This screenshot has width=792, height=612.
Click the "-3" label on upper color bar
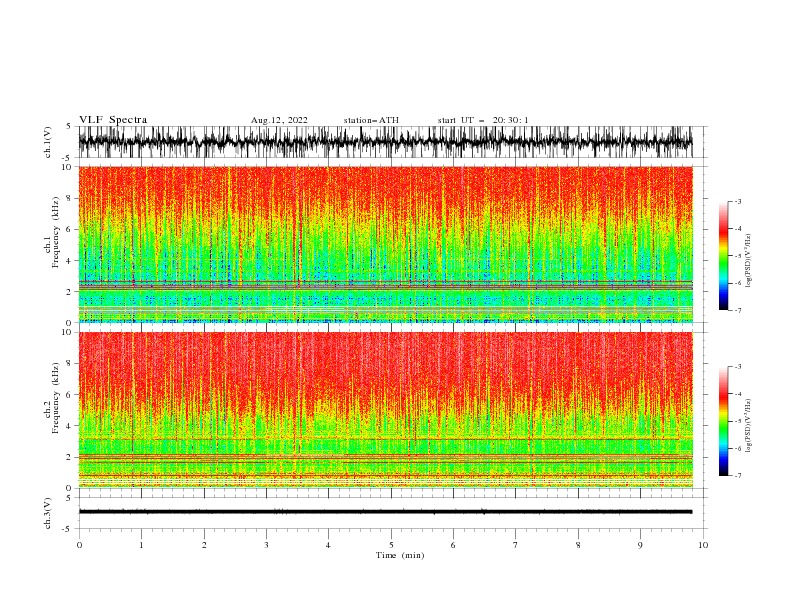coord(737,201)
